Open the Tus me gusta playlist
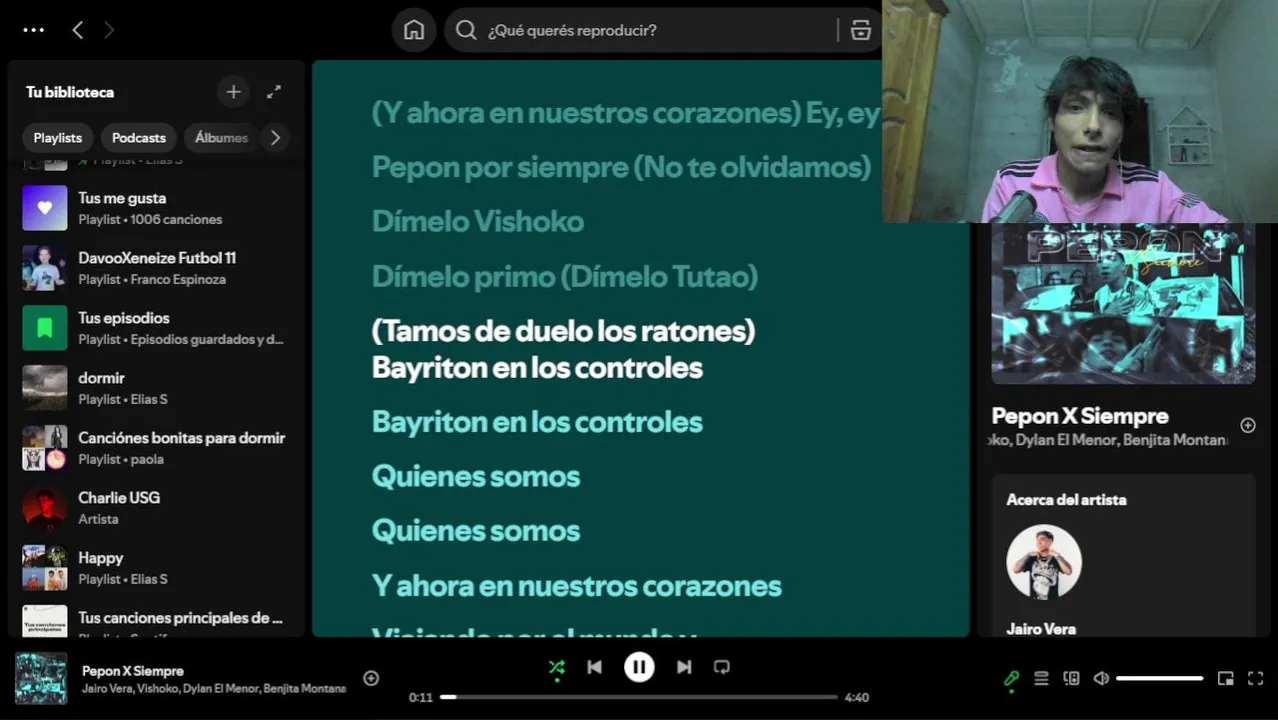 pos(156,208)
